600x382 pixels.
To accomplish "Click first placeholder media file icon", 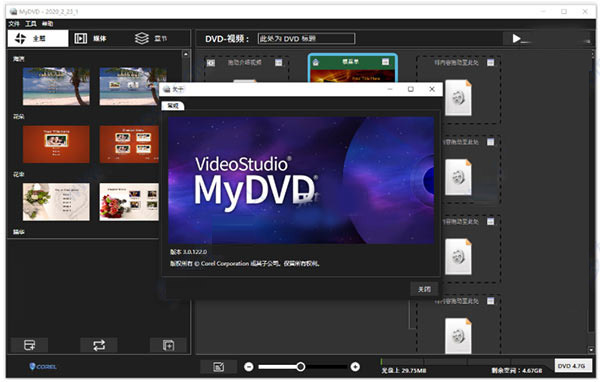I will point(458,98).
